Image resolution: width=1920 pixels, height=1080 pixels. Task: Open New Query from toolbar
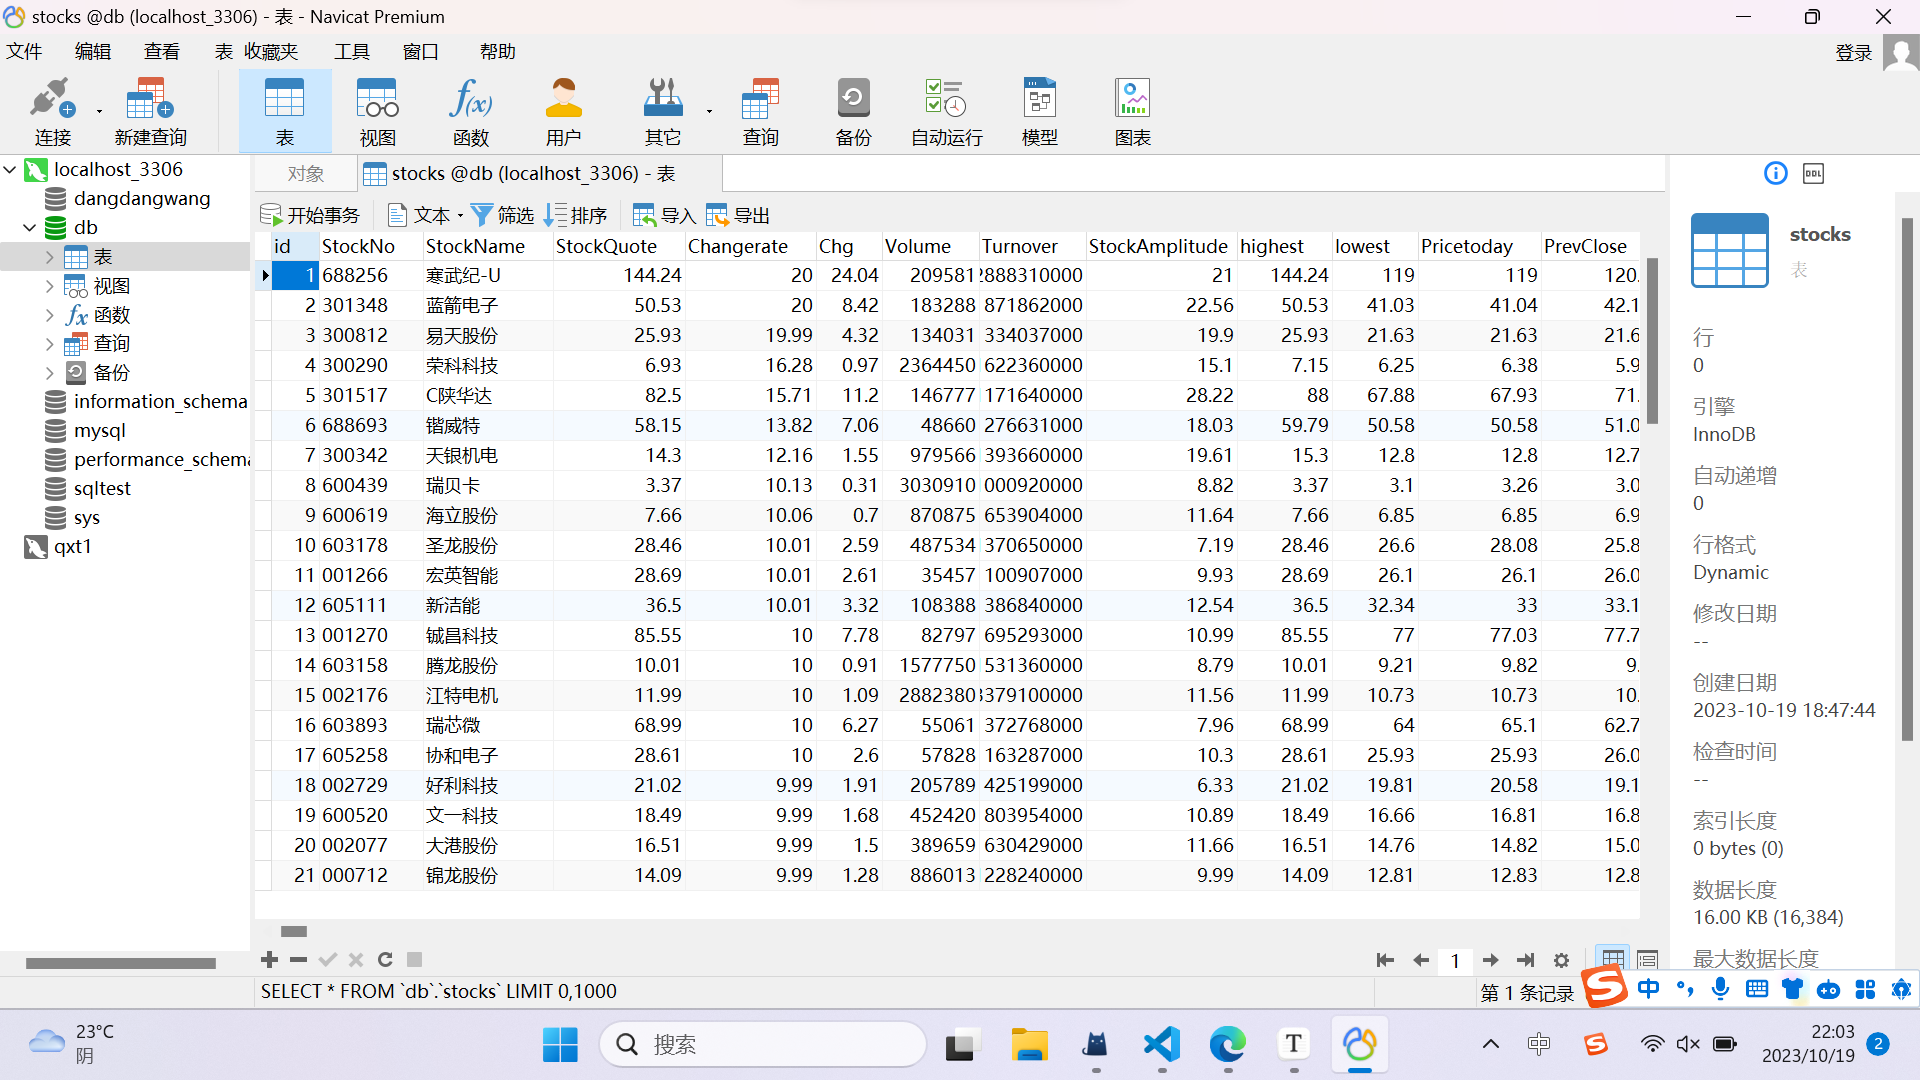pos(150,100)
